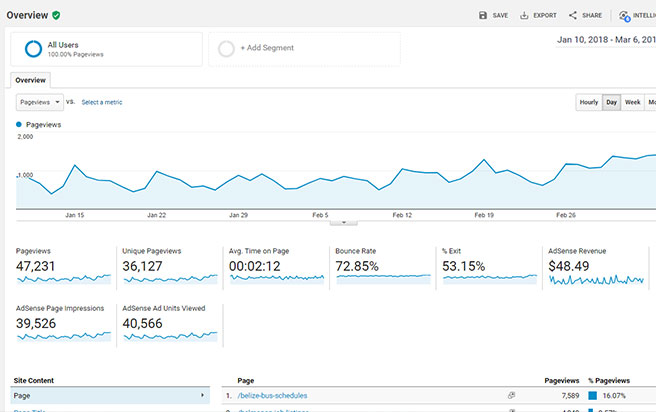Image resolution: width=656 pixels, height=412 pixels.
Task: Click the 2,000 y-axis label
Action: (25, 136)
